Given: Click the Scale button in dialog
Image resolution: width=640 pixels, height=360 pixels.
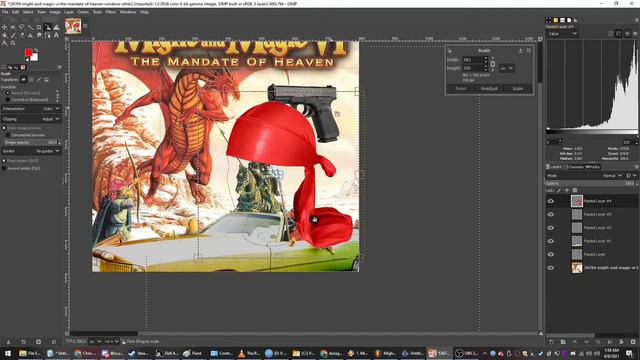Looking at the screenshot, I should pos(518,89).
